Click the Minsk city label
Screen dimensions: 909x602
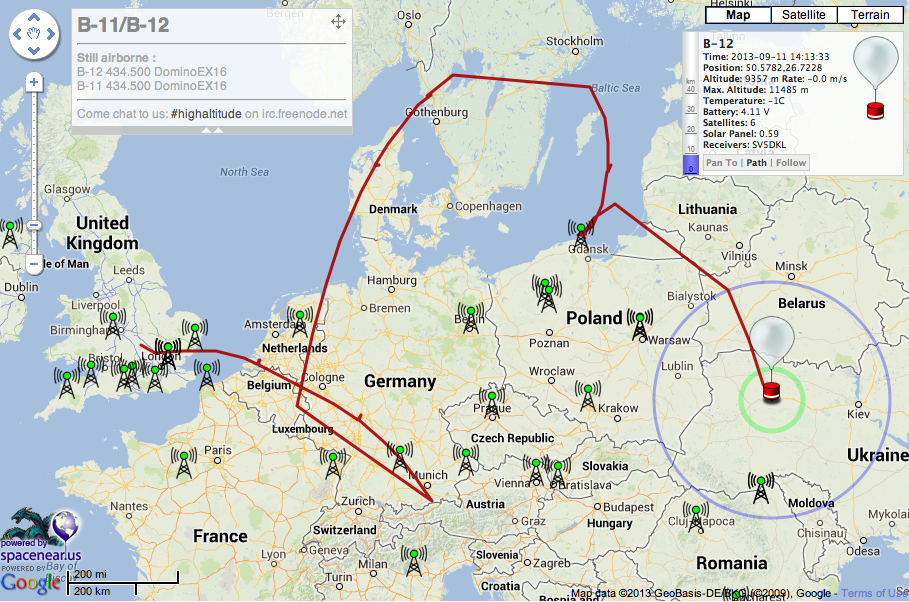tap(791, 266)
